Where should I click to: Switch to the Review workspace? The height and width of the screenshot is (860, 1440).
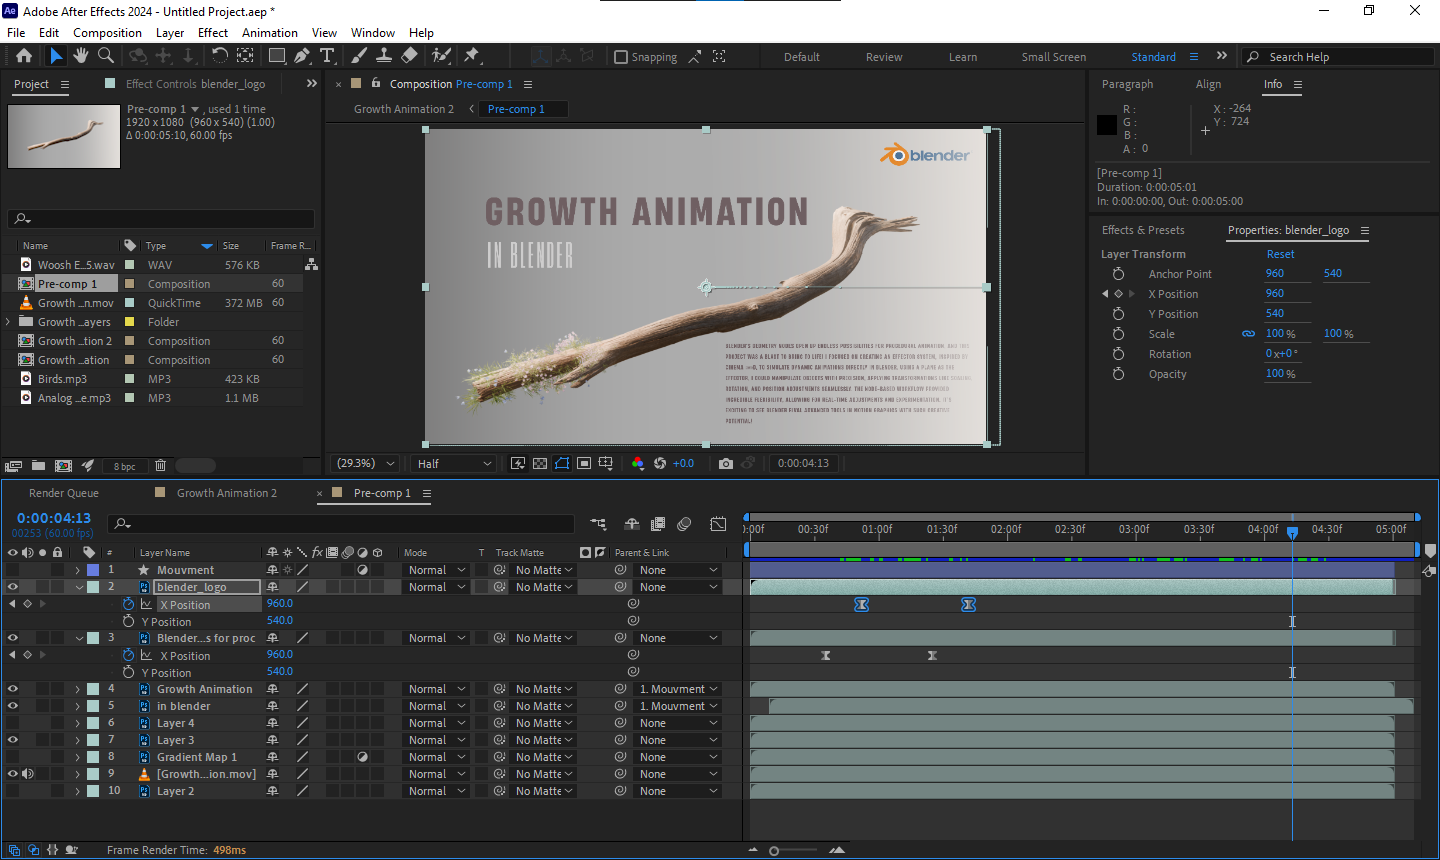pos(884,57)
